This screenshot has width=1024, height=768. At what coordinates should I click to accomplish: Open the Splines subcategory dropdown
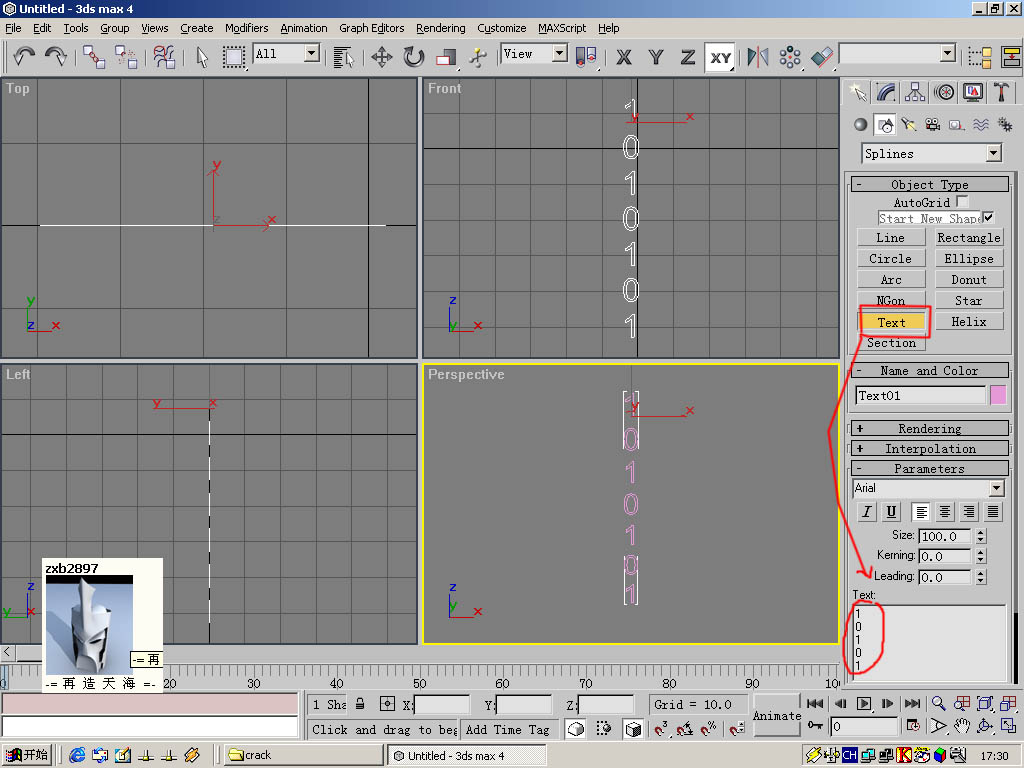994,153
